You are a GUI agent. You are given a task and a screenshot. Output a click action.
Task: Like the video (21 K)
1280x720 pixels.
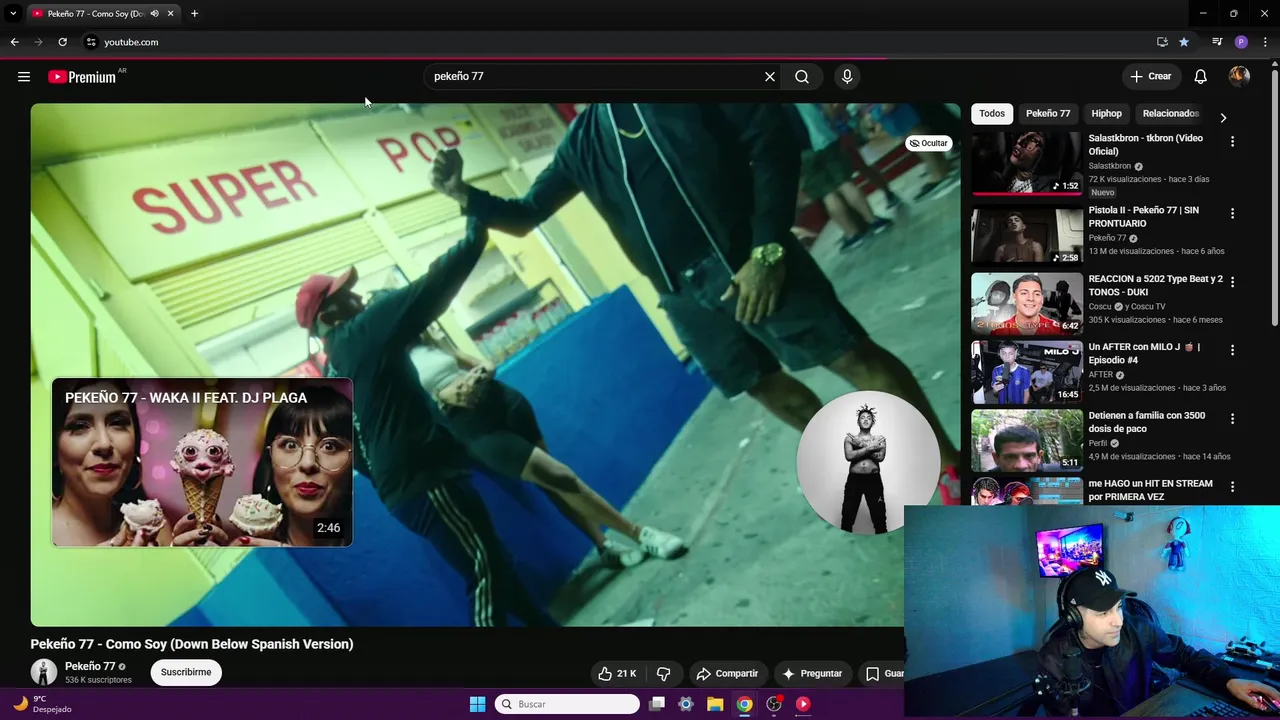(617, 674)
